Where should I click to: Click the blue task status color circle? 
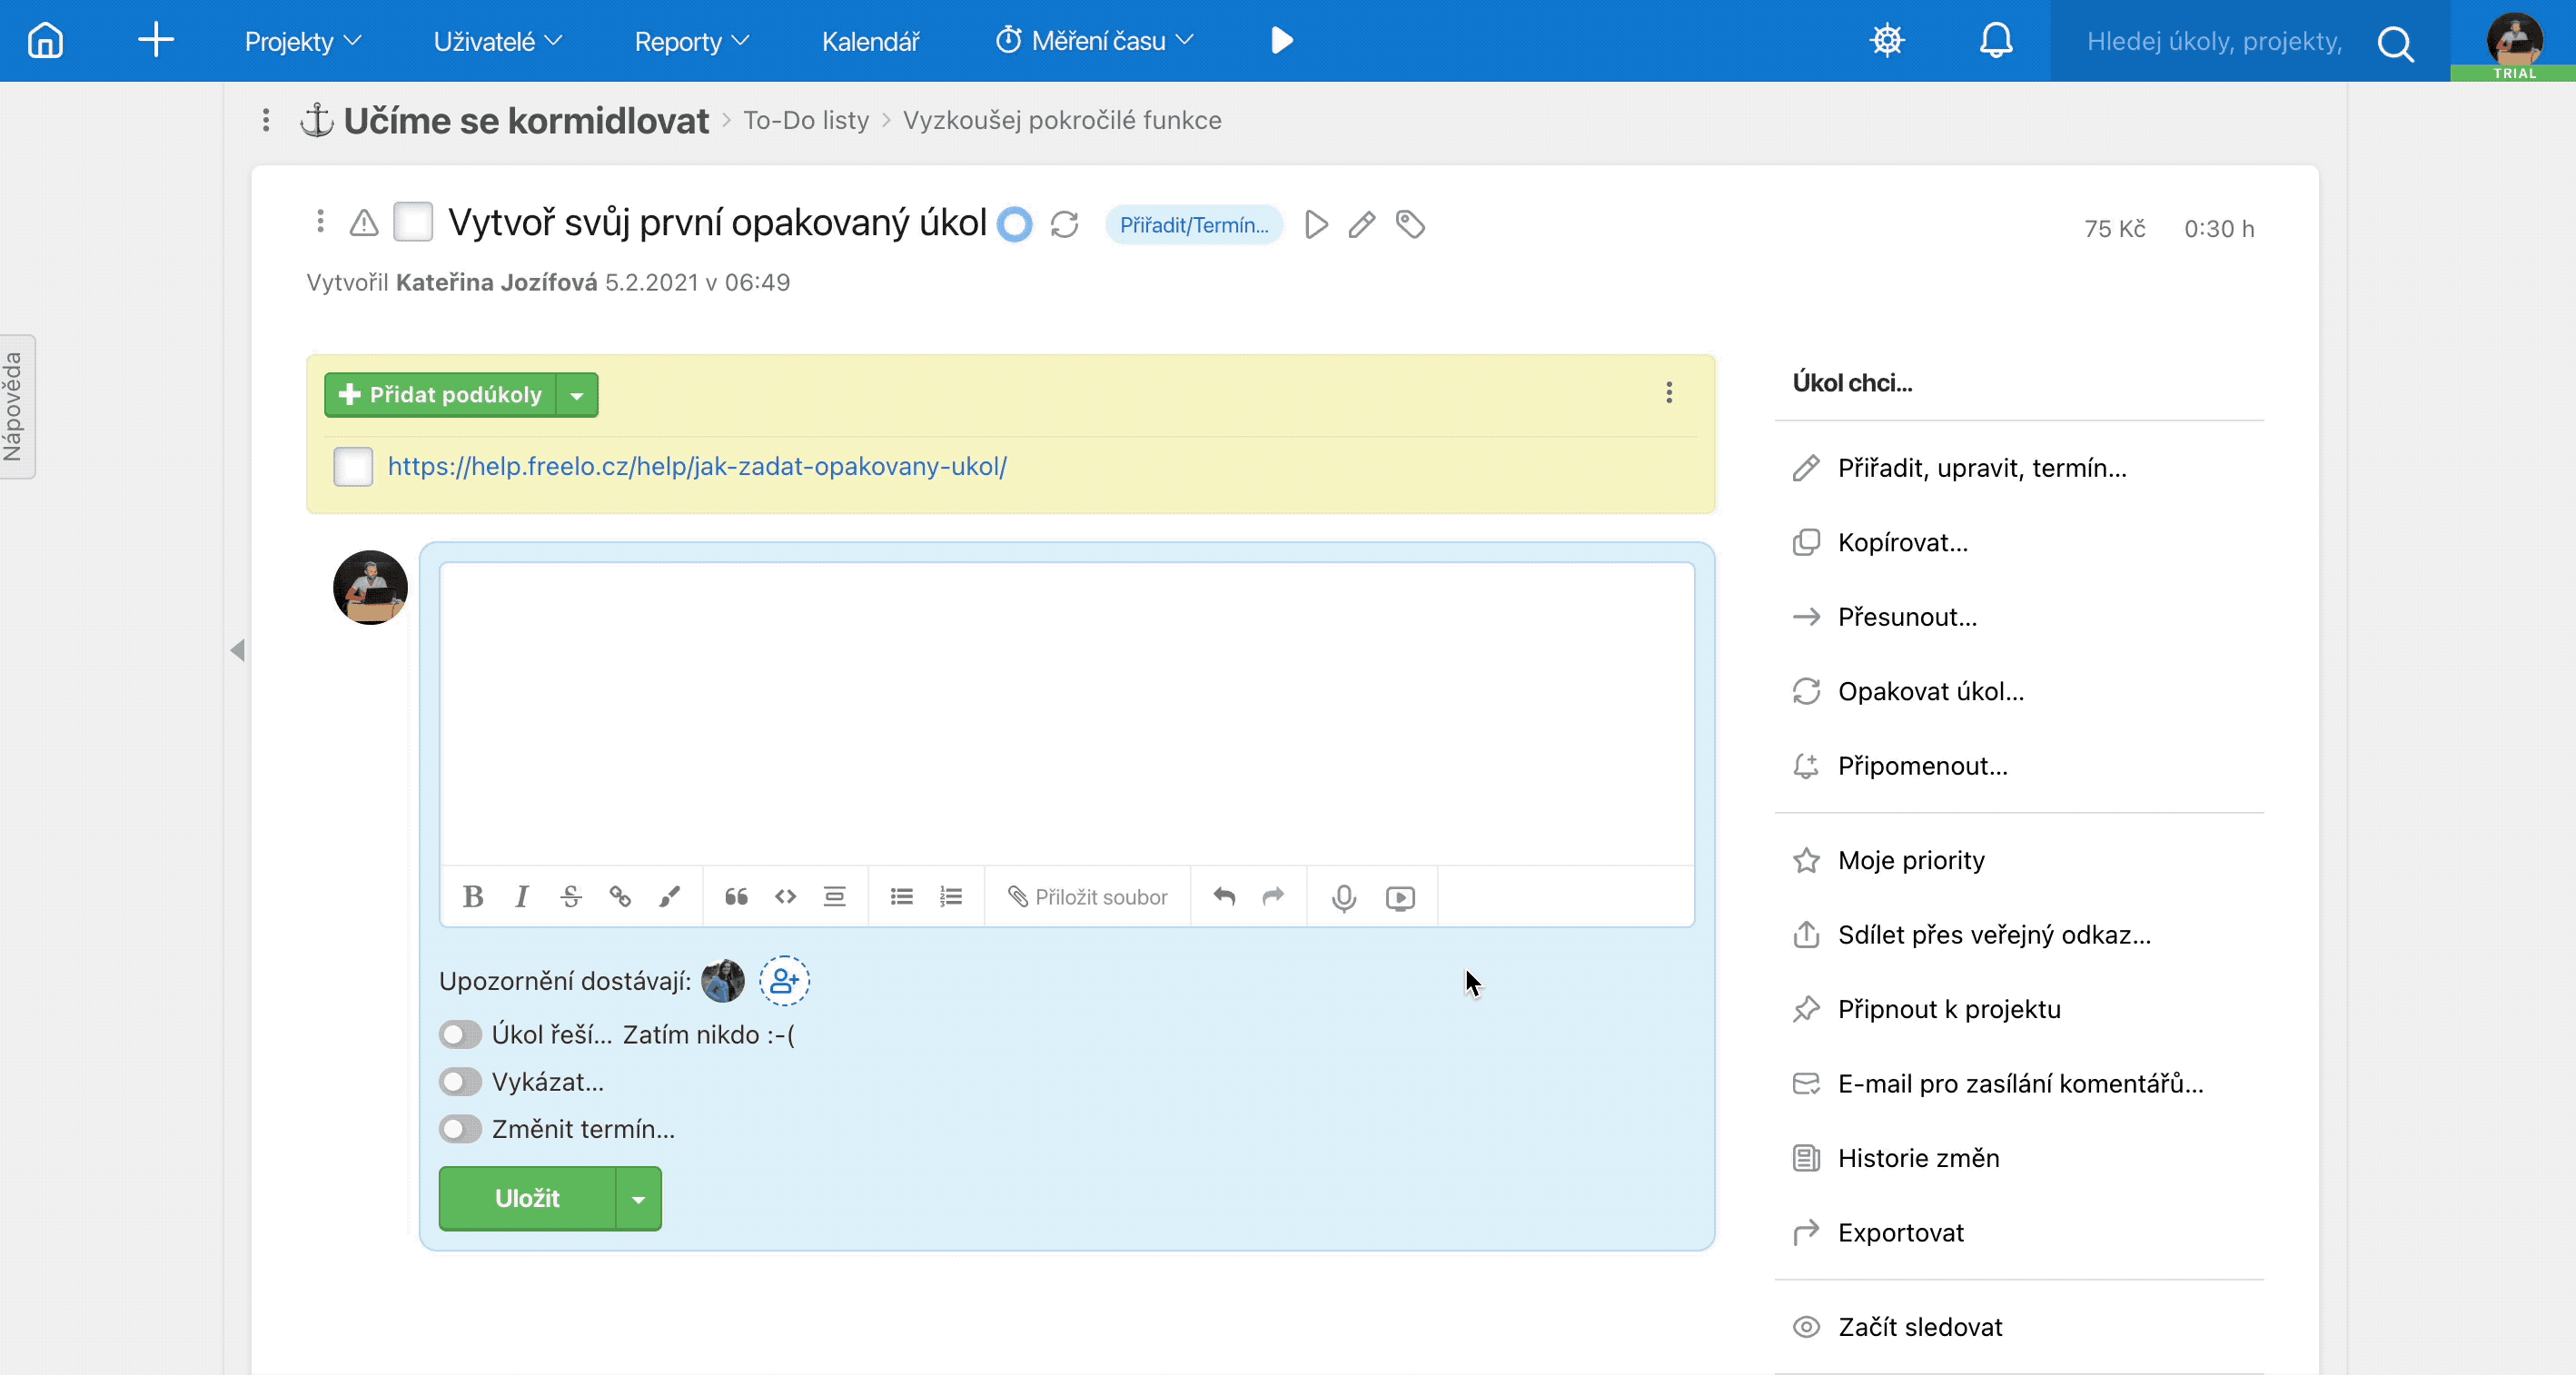[1014, 224]
